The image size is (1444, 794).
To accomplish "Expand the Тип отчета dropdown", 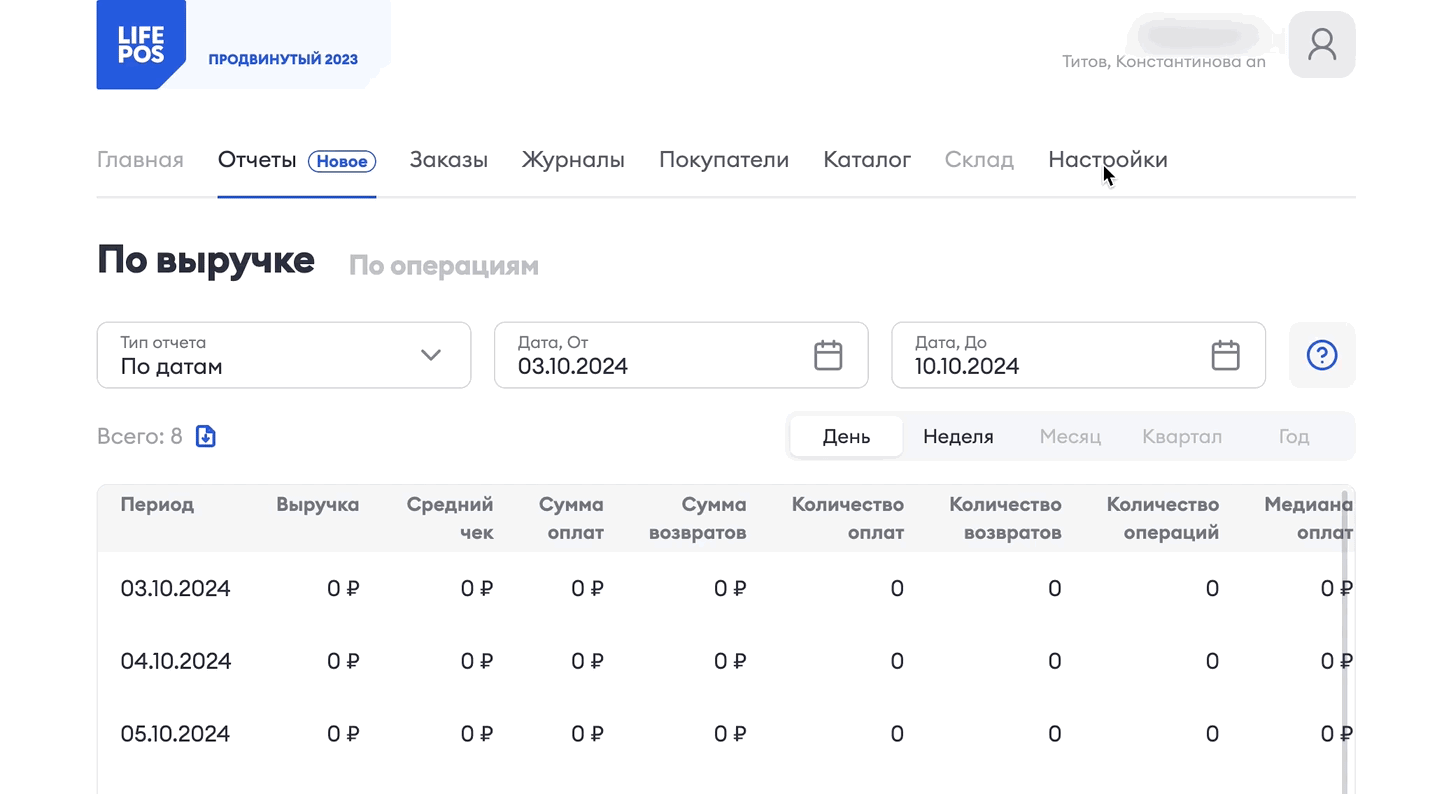I will pyautogui.click(x=284, y=355).
